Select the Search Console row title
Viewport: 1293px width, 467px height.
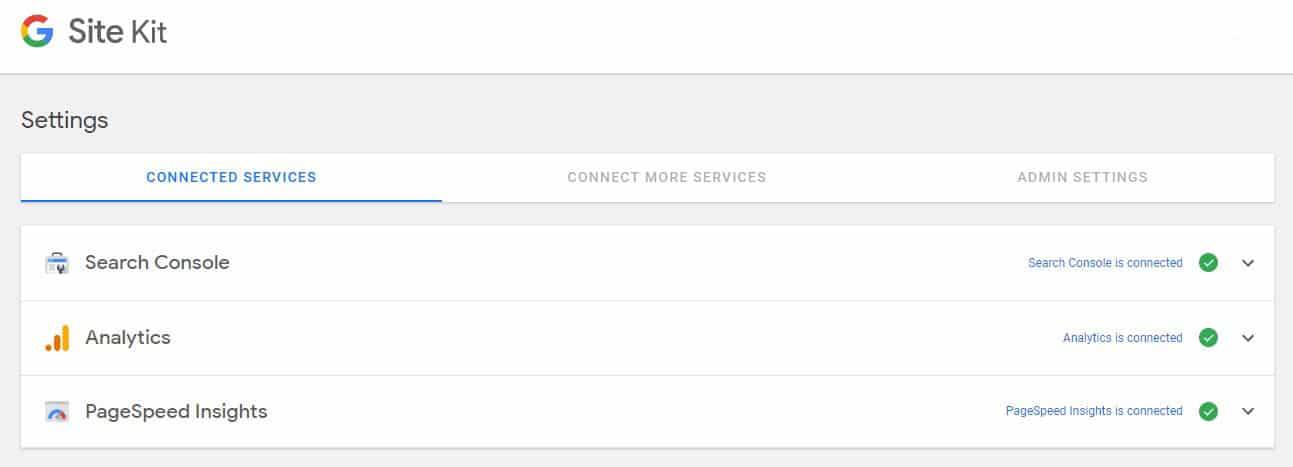[157, 263]
